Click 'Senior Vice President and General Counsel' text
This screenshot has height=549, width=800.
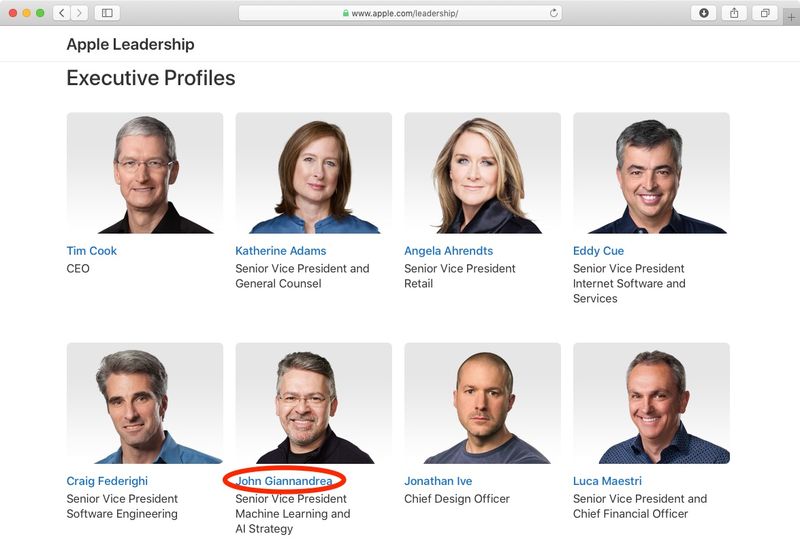[302, 276]
